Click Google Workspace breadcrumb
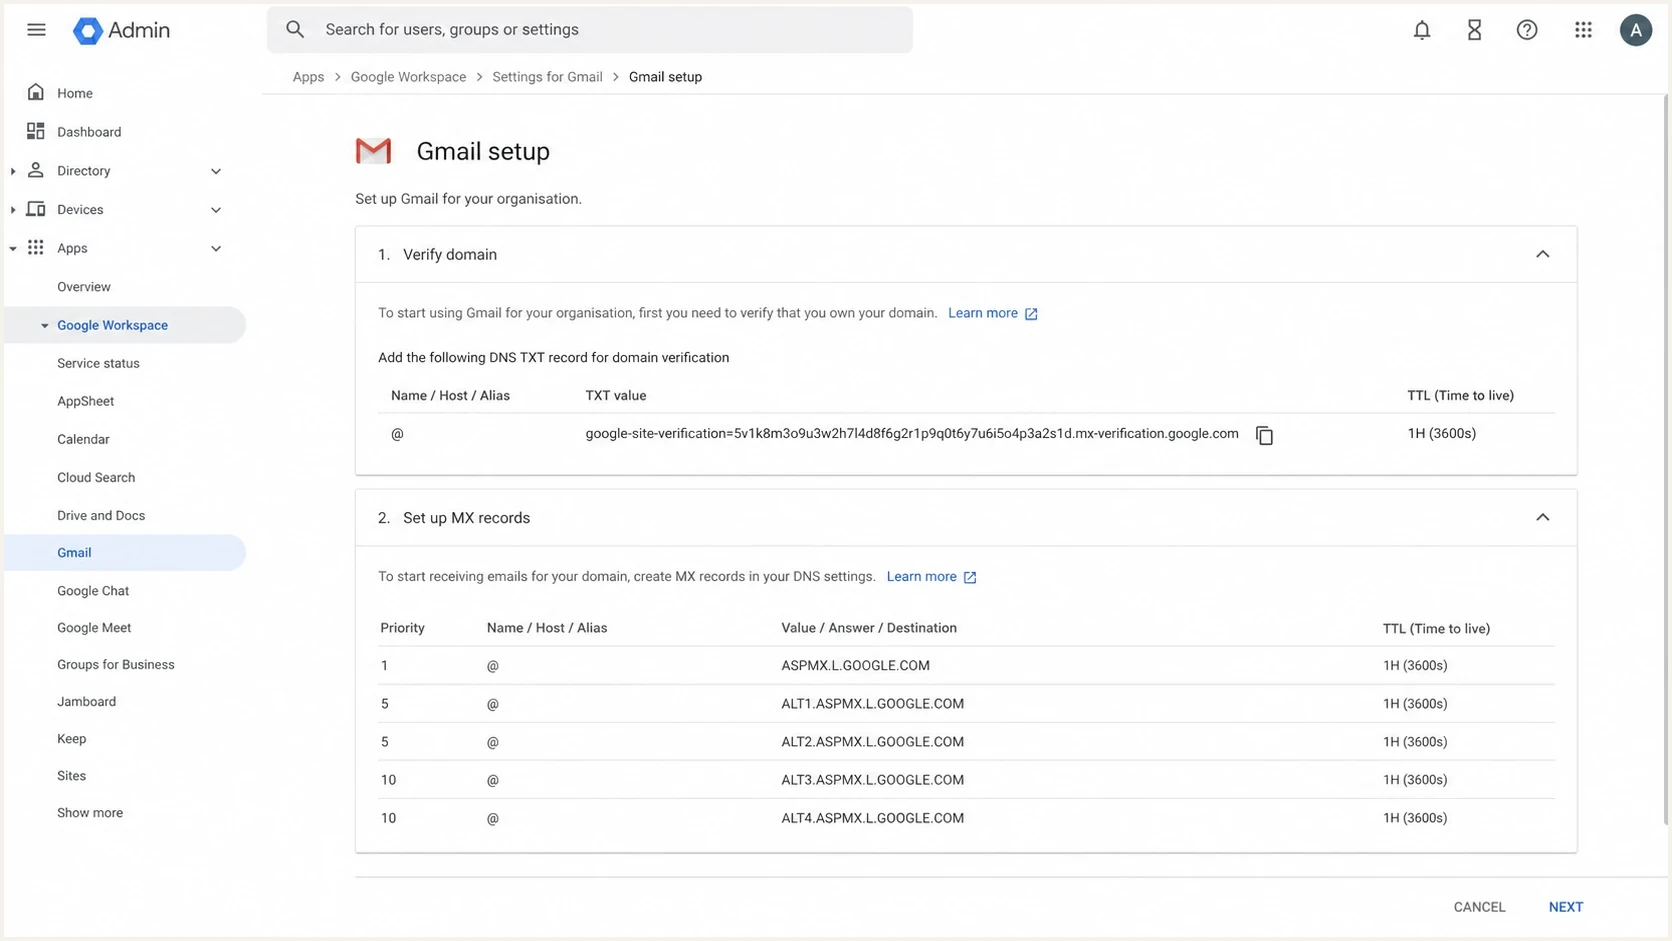This screenshot has width=1672, height=941. pos(408,77)
